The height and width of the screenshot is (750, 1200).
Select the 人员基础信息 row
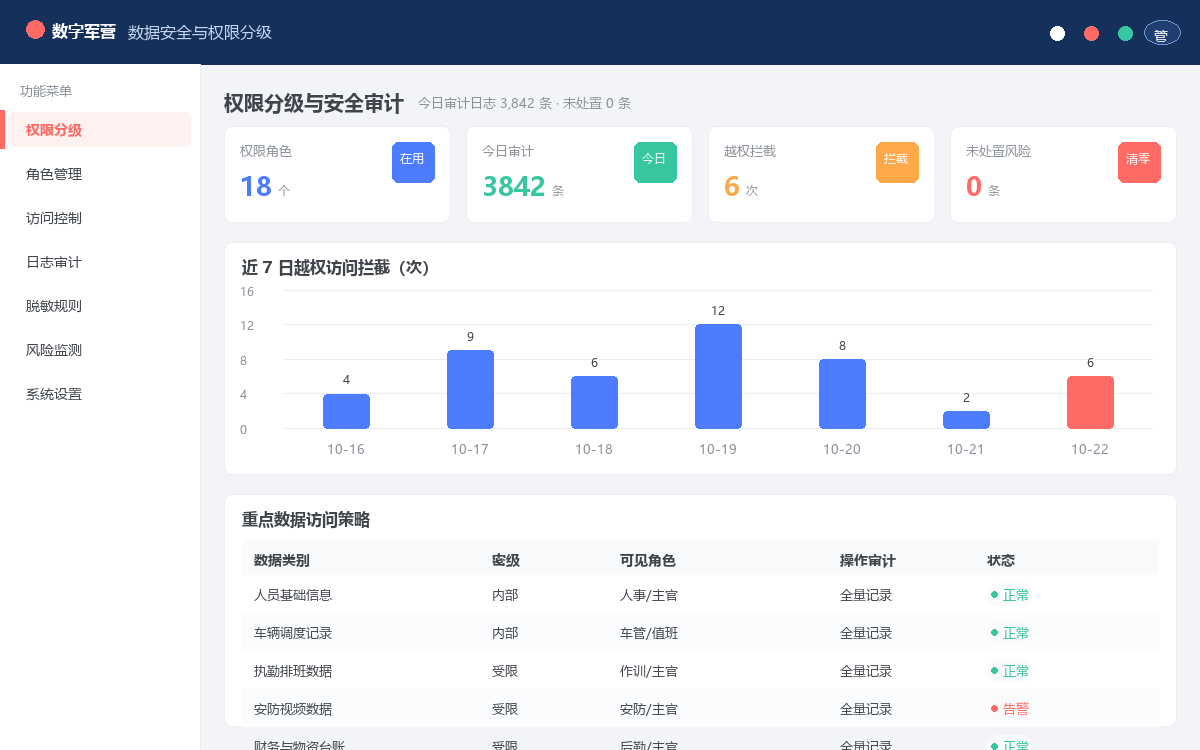coord(700,595)
